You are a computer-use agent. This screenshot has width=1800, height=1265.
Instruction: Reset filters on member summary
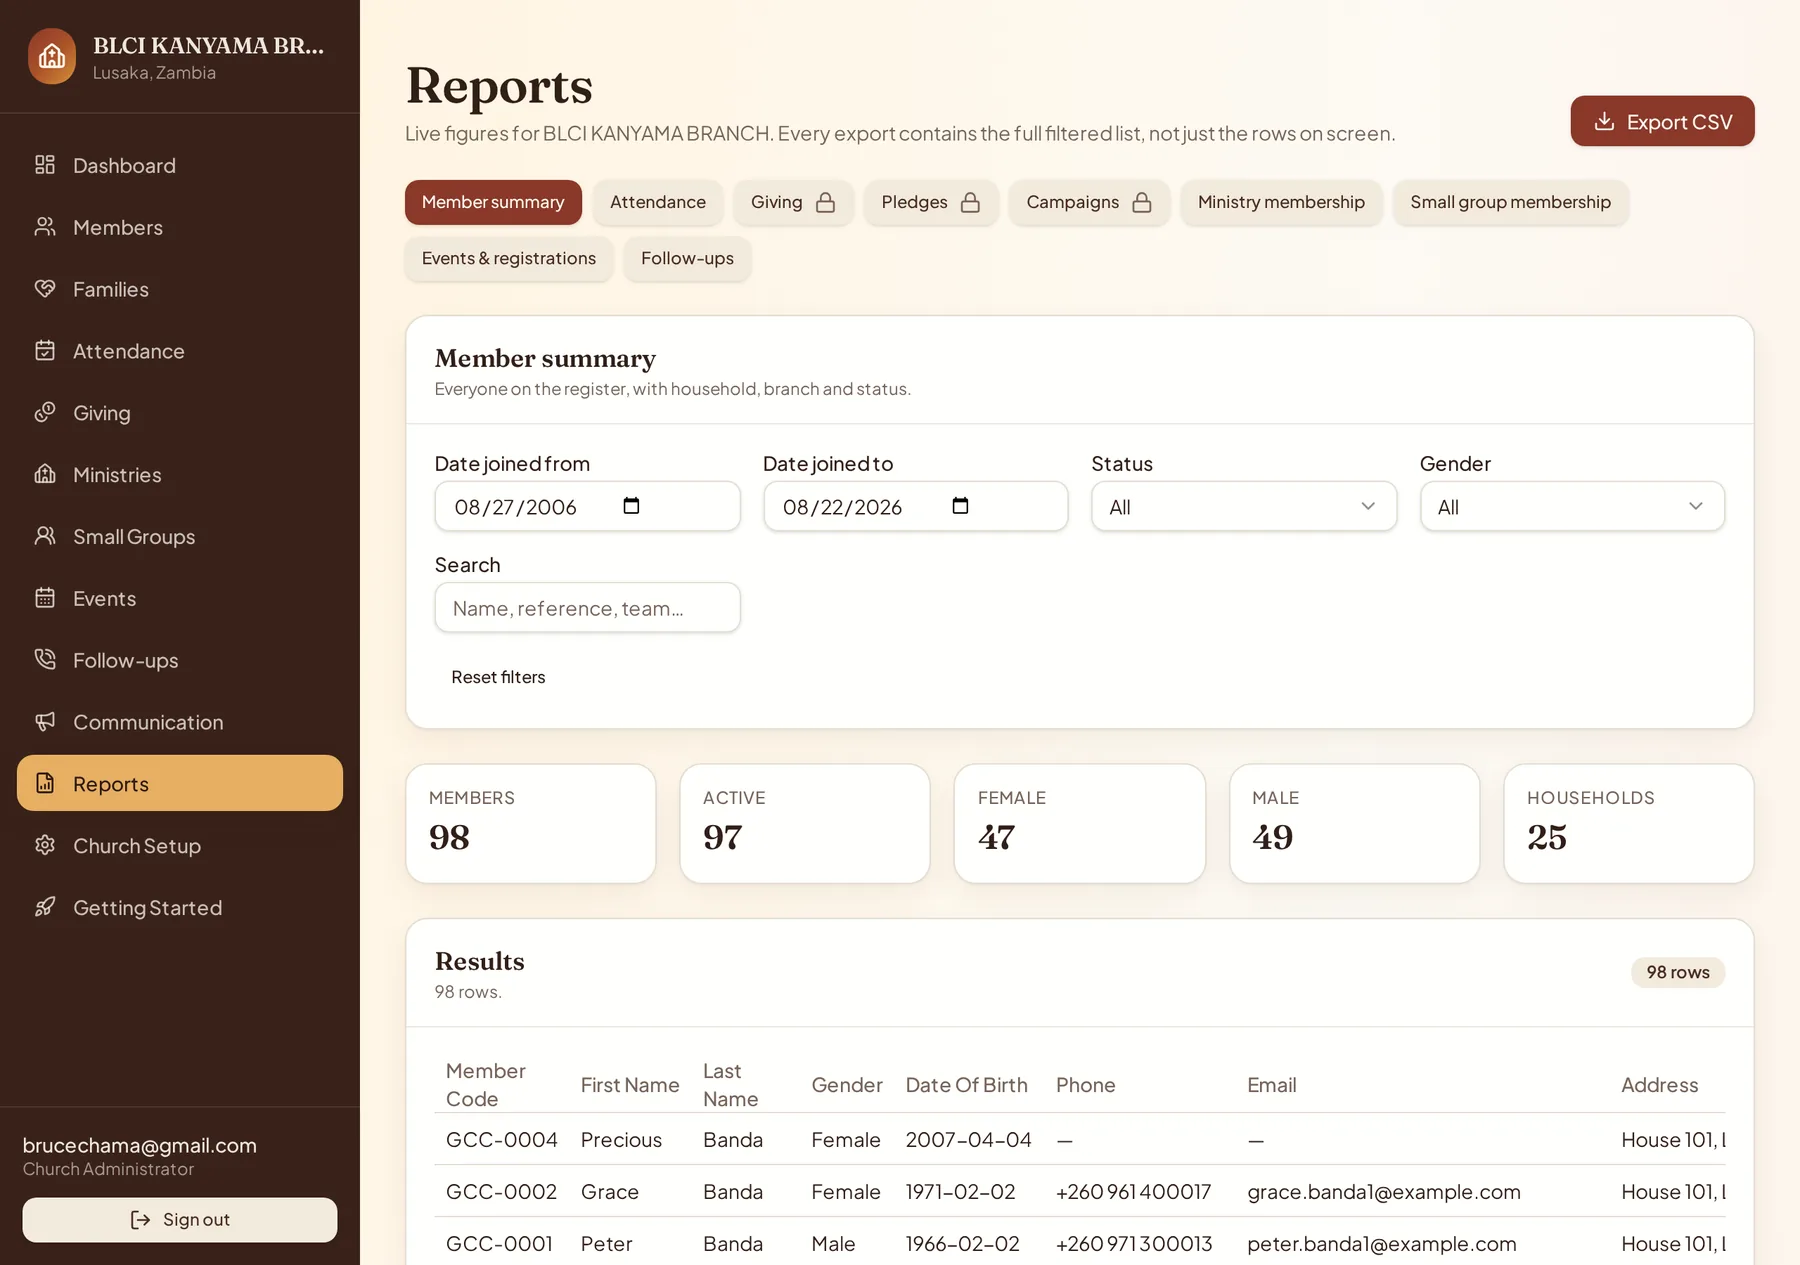click(x=498, y=677)
